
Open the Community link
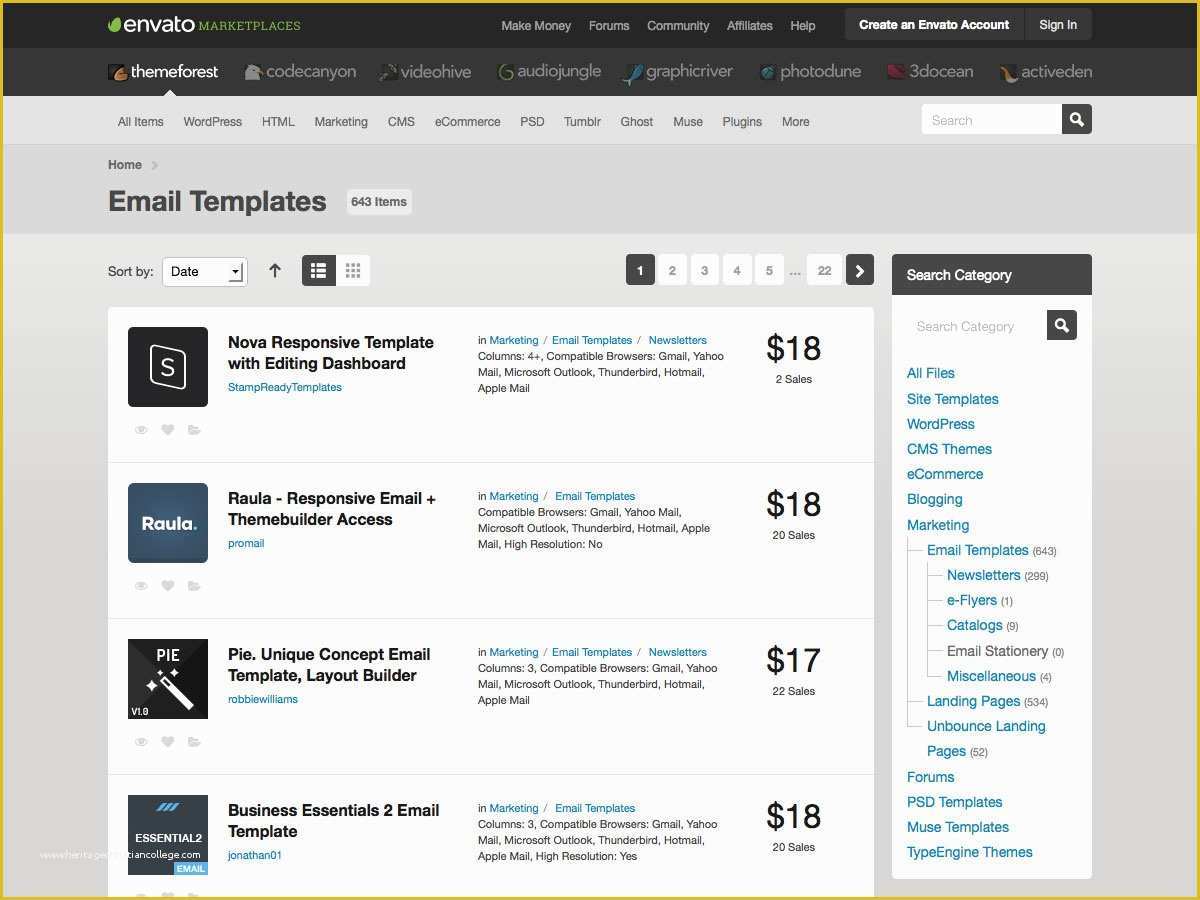coord(678,26)
